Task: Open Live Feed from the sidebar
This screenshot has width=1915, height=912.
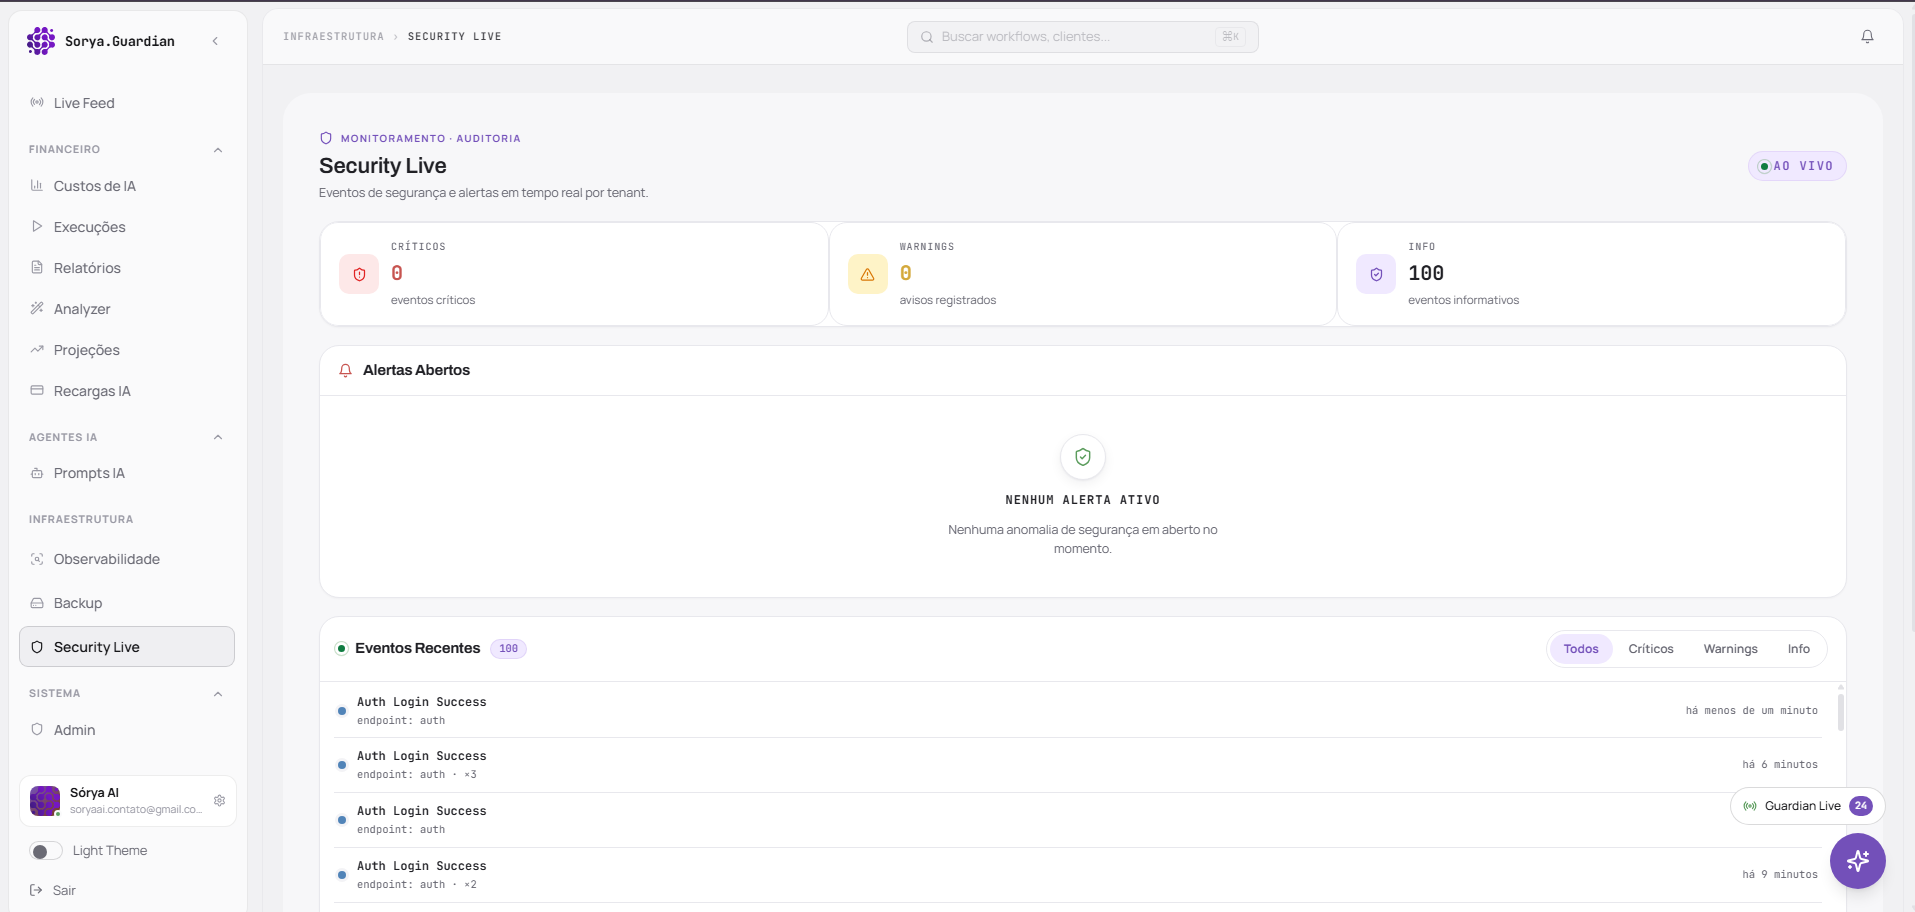Action: coord(127,103)
